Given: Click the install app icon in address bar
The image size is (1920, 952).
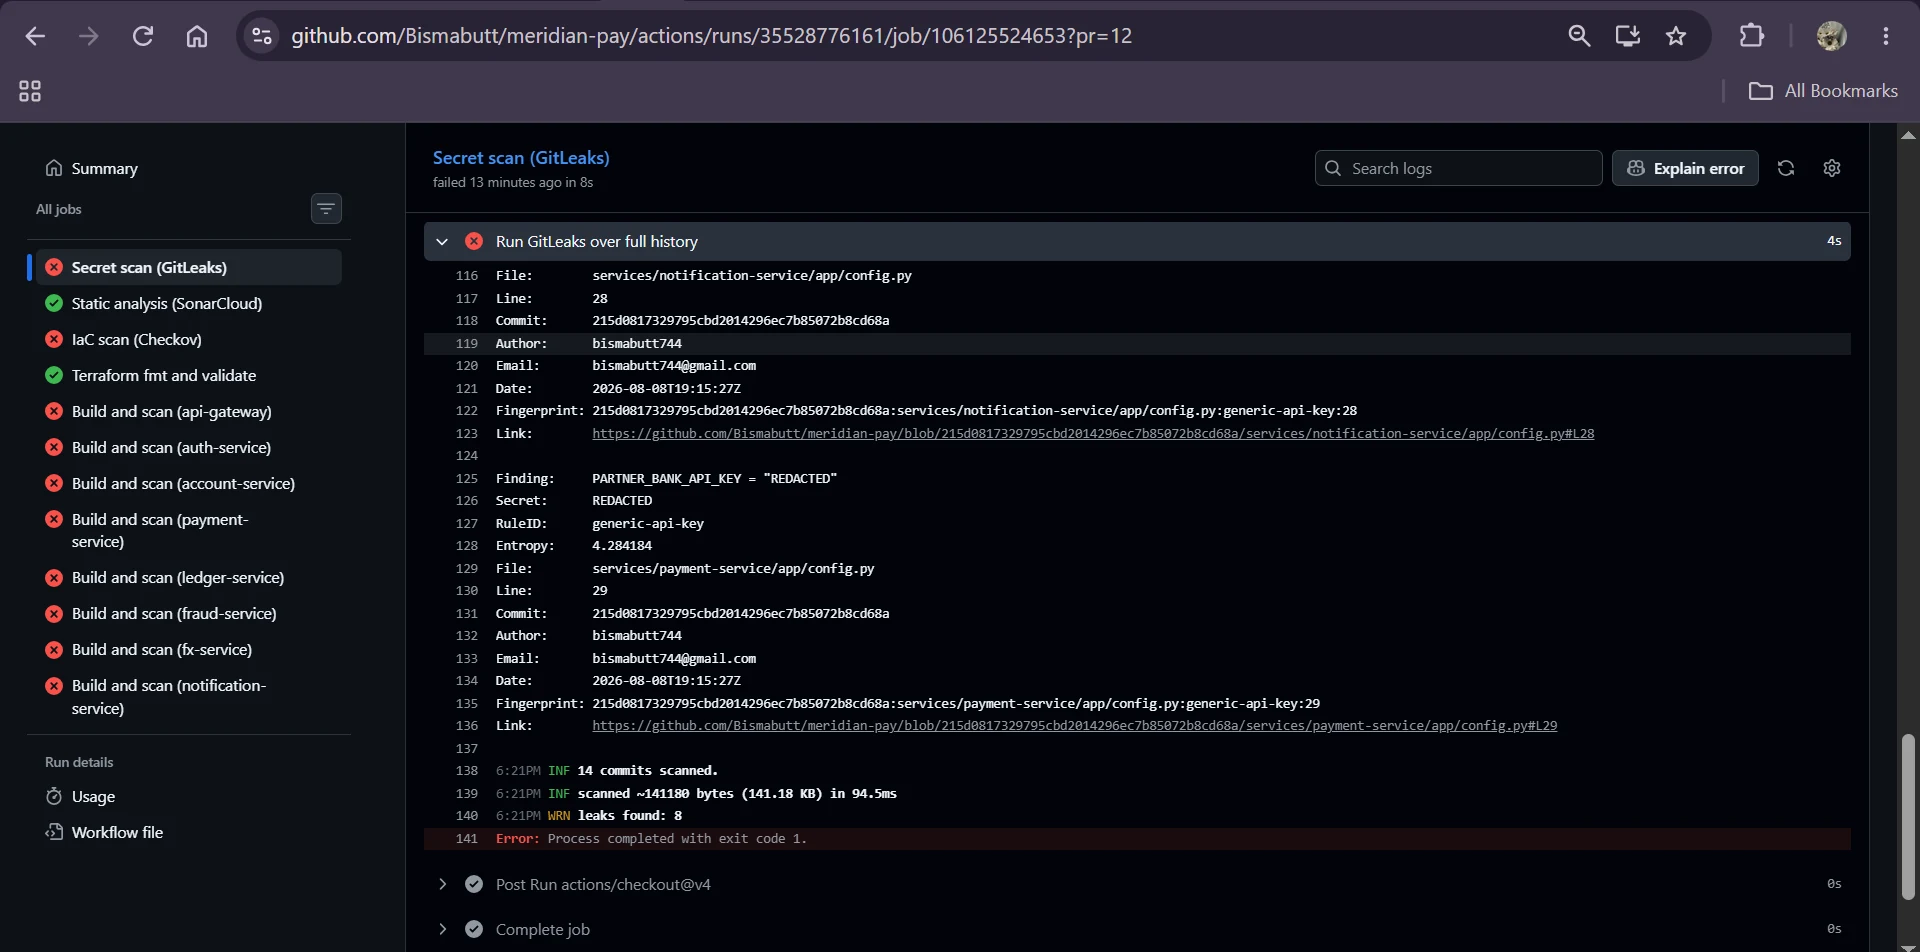Looking at the screenshot, I should pyautogui.click(x=1628, y=36).
